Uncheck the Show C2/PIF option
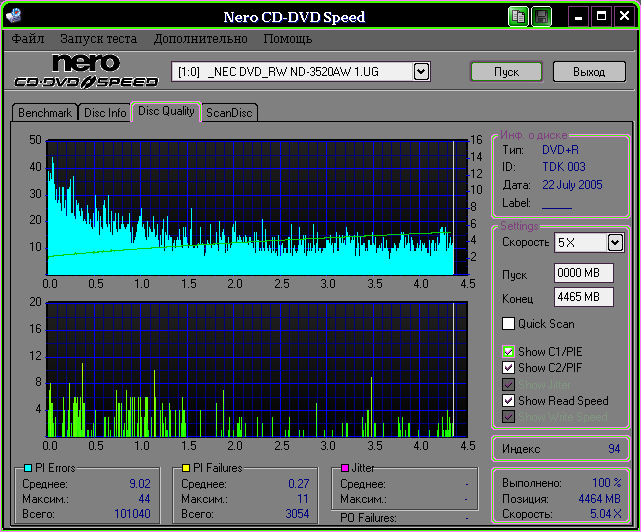This screenshot has width=641, height=532. coord(509,368)
